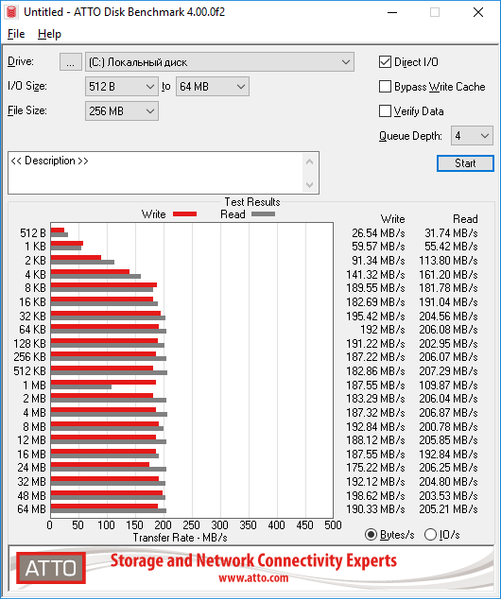Open the I/O Size minimum 512 B dropdown
Image resolution: width=501 pixels, height=599 pixels.
click(122, 87)
